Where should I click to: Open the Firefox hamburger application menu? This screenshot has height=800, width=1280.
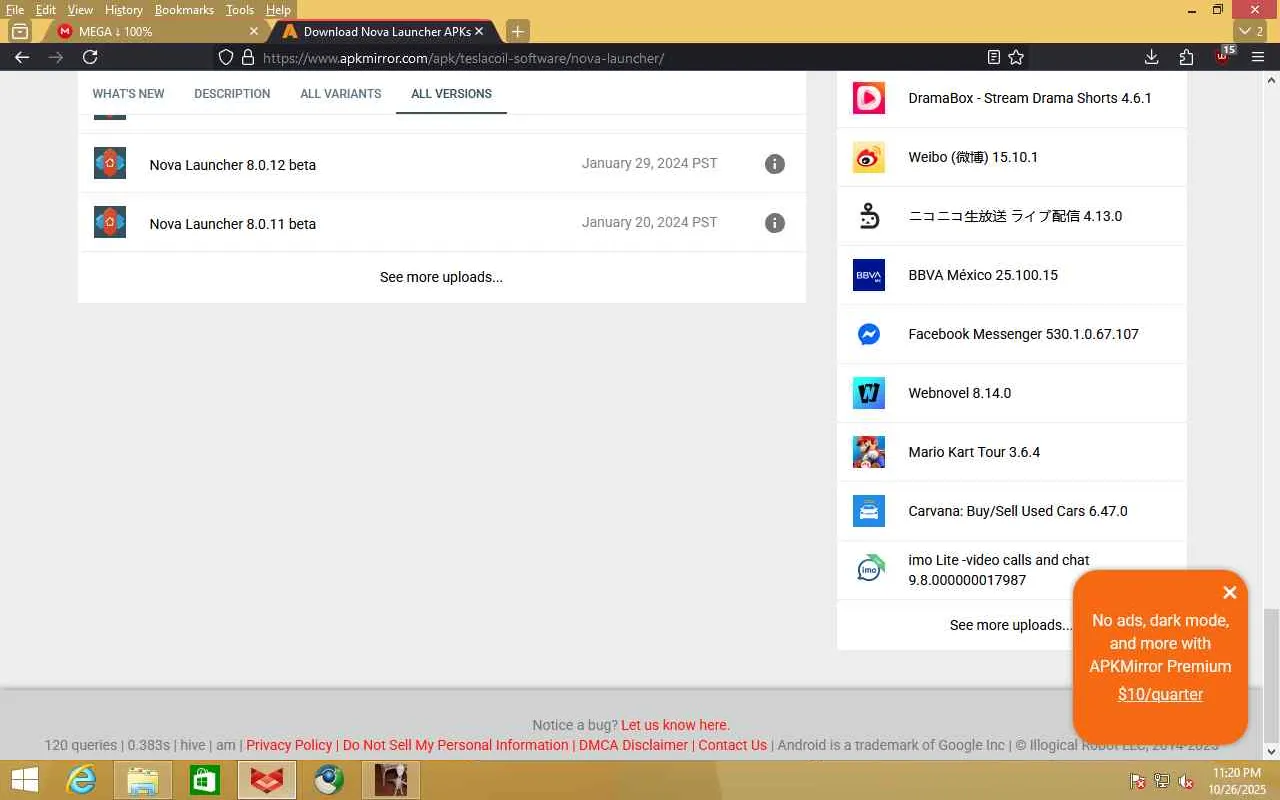(1258, 57)
